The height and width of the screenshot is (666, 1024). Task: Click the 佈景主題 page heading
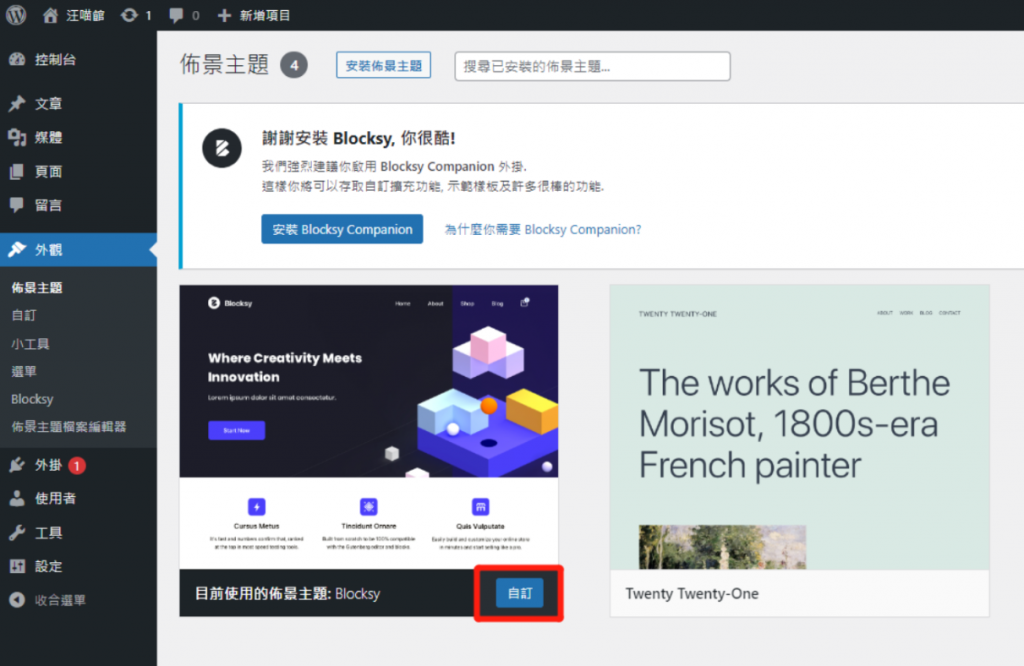(x=225, y=65)
